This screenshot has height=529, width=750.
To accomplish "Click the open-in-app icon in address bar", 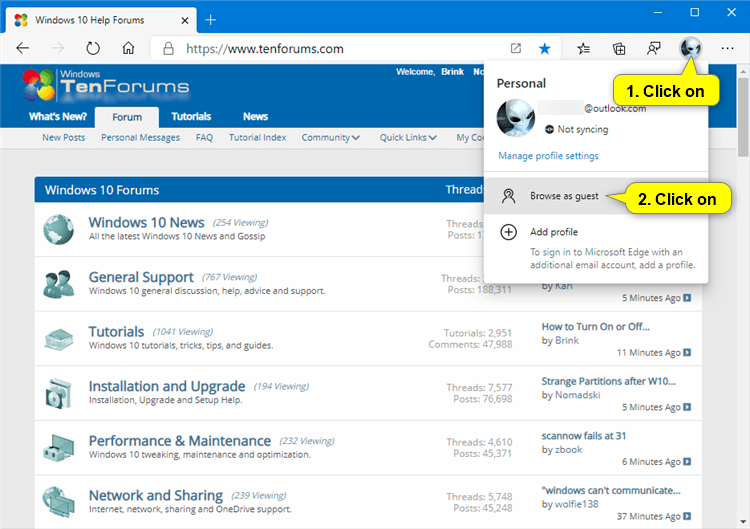I will 516,48.
